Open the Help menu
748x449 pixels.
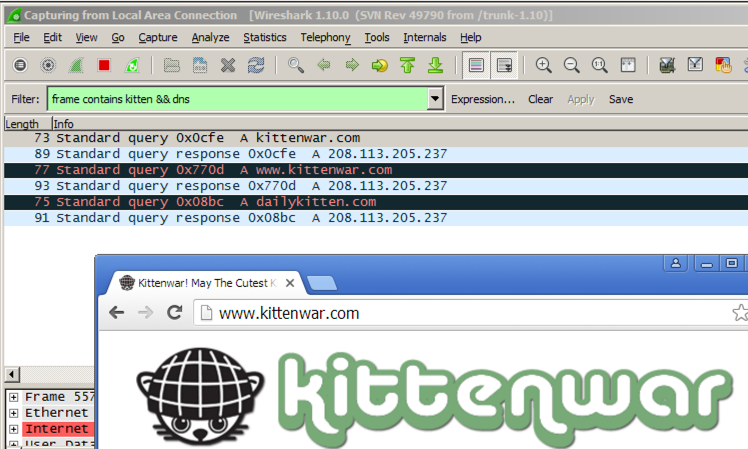tap(471, 37)
